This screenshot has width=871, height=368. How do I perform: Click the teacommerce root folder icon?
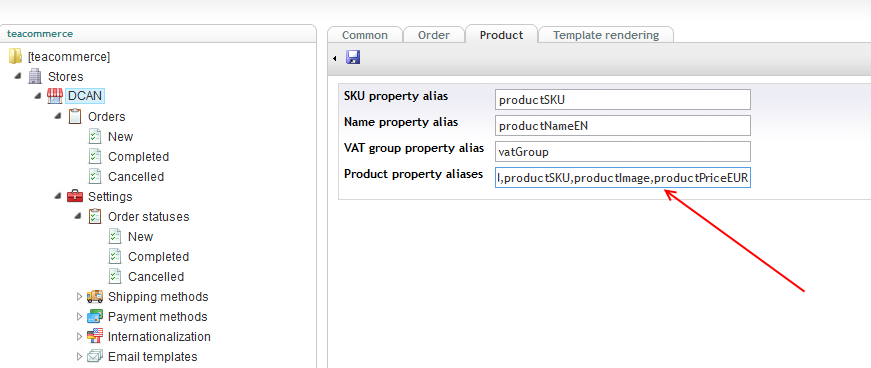point(16,56)
